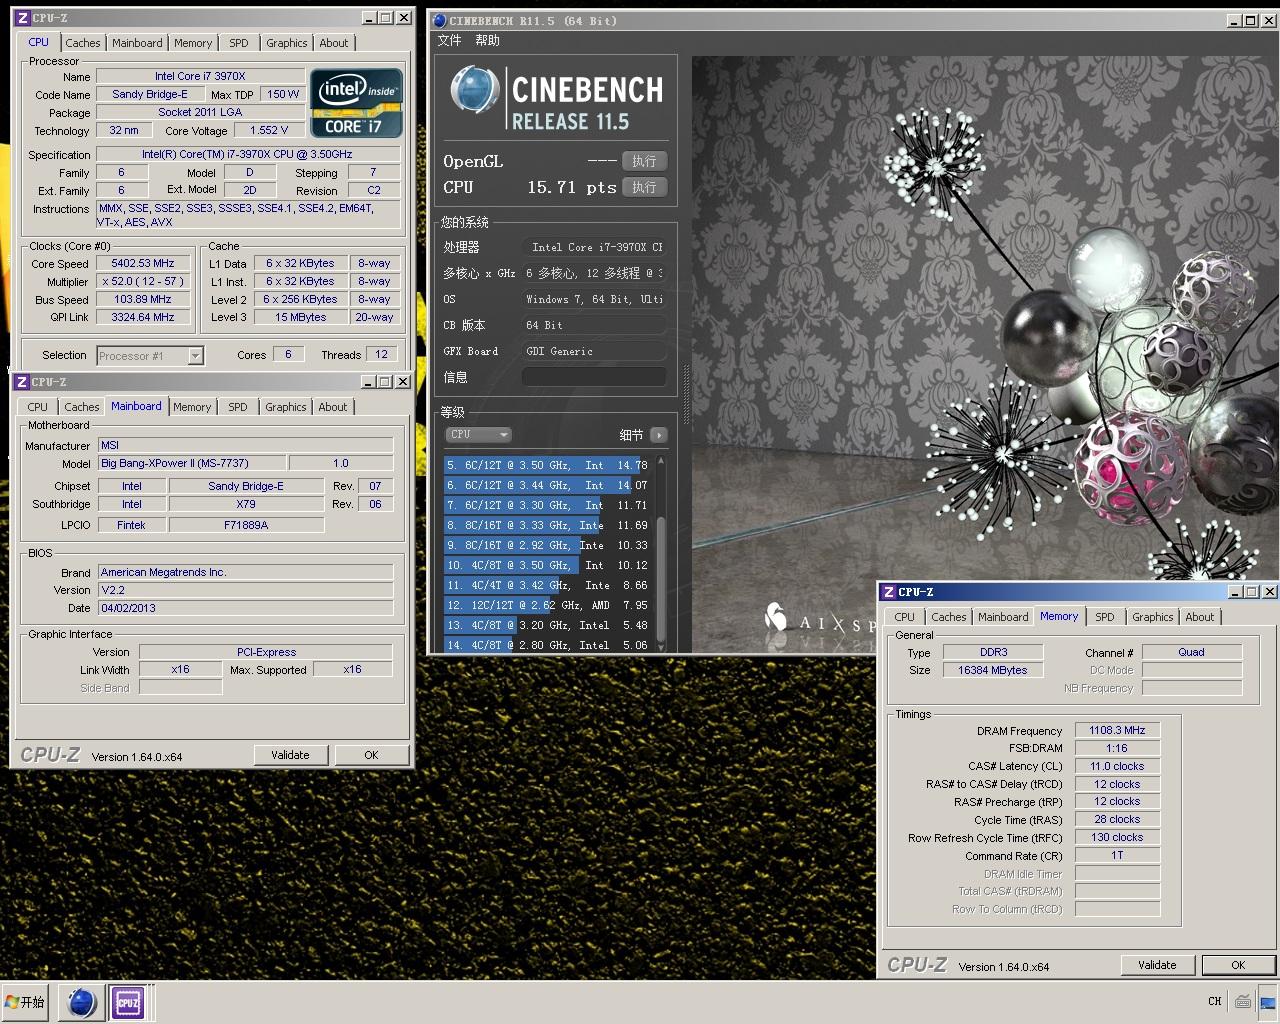Open 文件 menu in Cinebench

tap(450, 40)
